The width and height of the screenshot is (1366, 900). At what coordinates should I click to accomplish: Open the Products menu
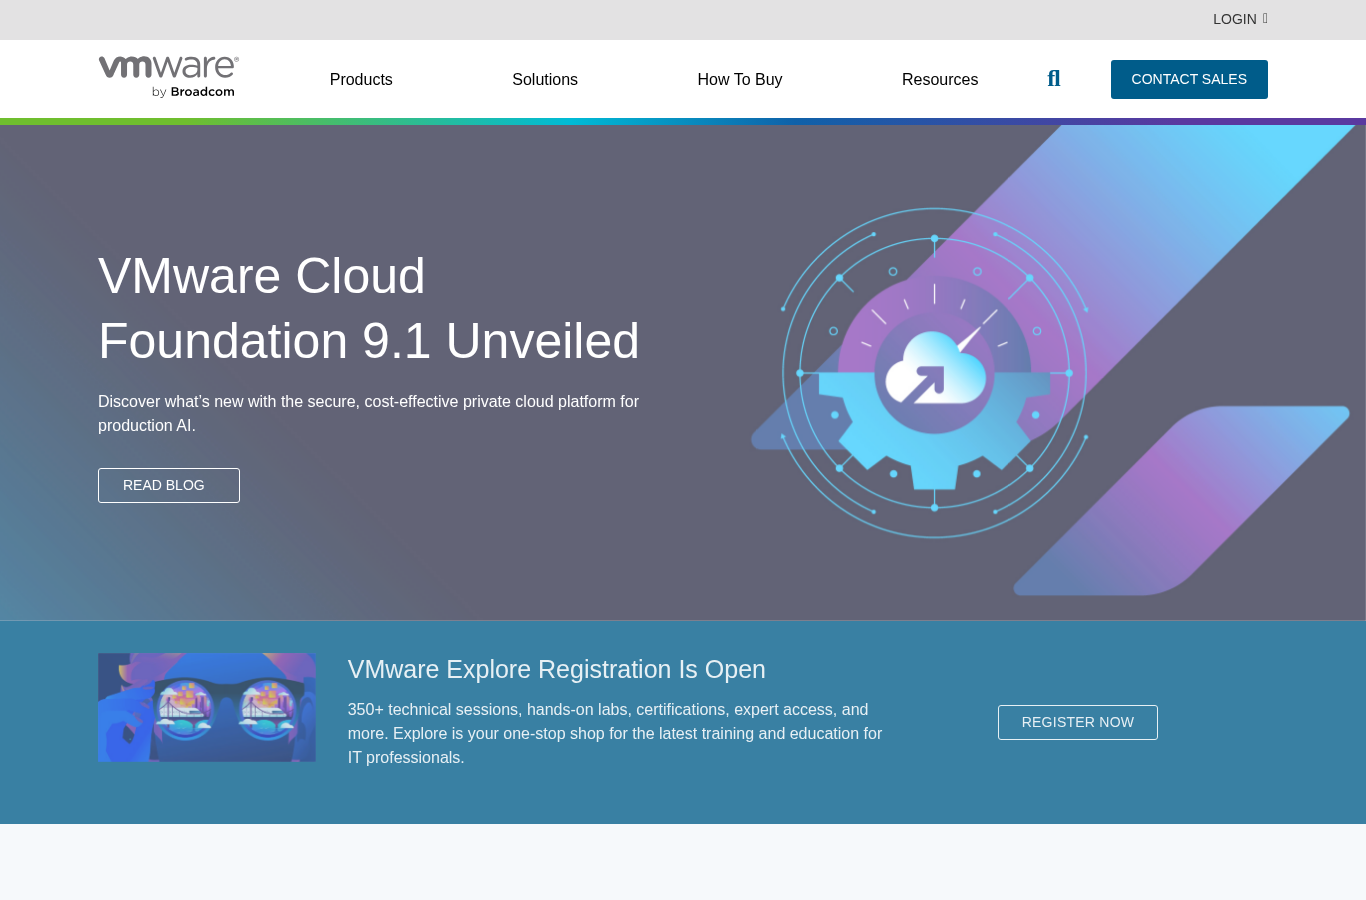click(361, 79)
